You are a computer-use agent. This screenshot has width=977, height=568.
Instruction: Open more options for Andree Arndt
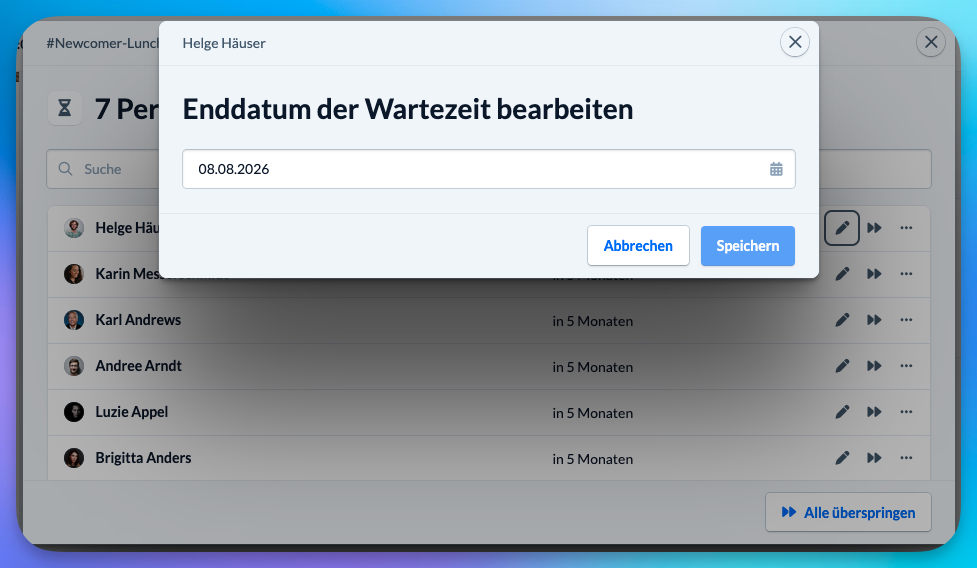(906, 366)
